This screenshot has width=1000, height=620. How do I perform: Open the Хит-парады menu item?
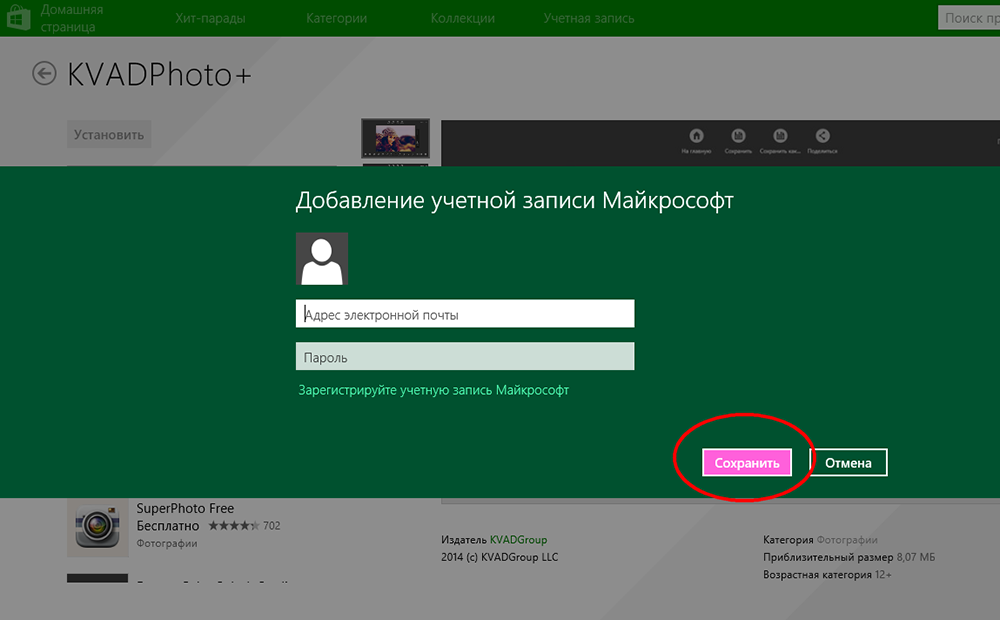[210, 18]
